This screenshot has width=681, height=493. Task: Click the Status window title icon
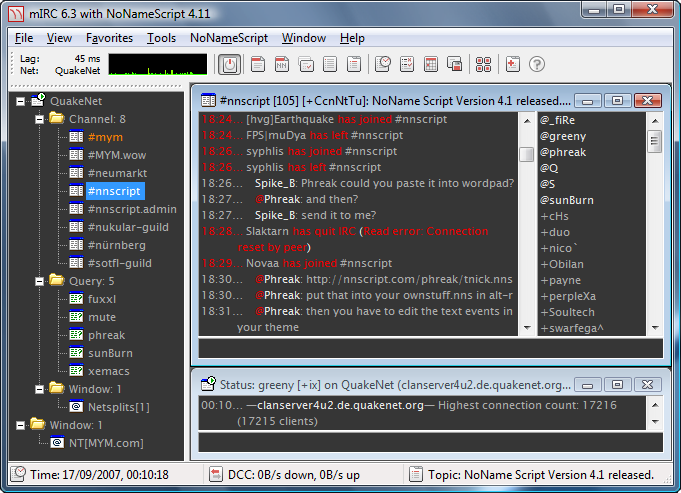(x=208, y=384)
